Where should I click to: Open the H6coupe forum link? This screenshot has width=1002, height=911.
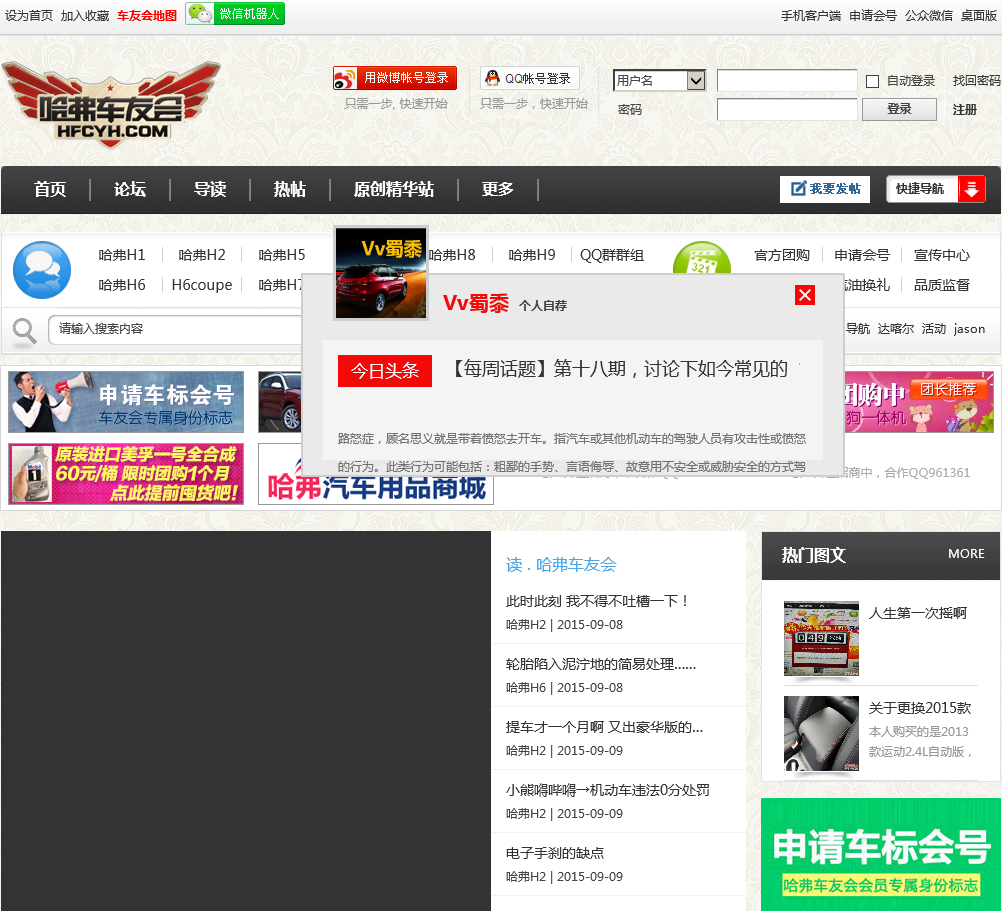[x=201, y=285]
